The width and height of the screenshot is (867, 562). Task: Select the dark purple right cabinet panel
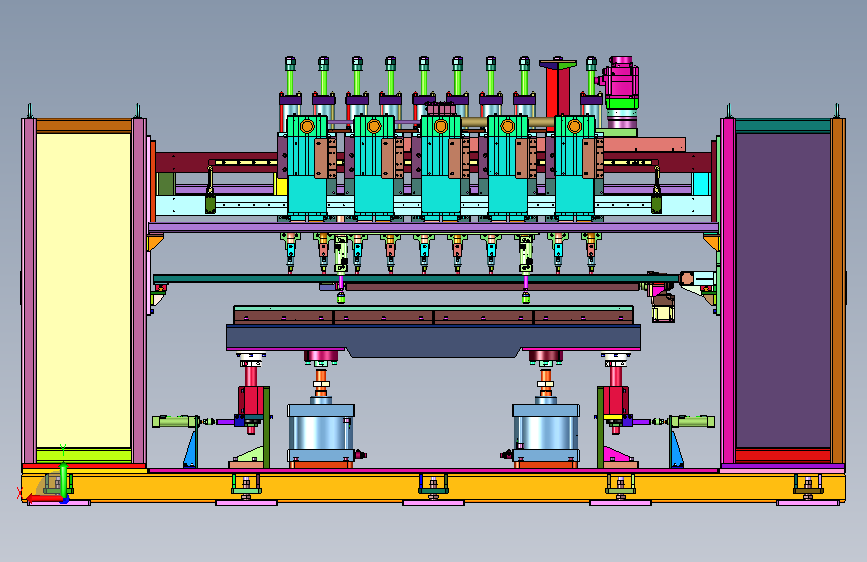pyautogui.click(x=782, y=290)
